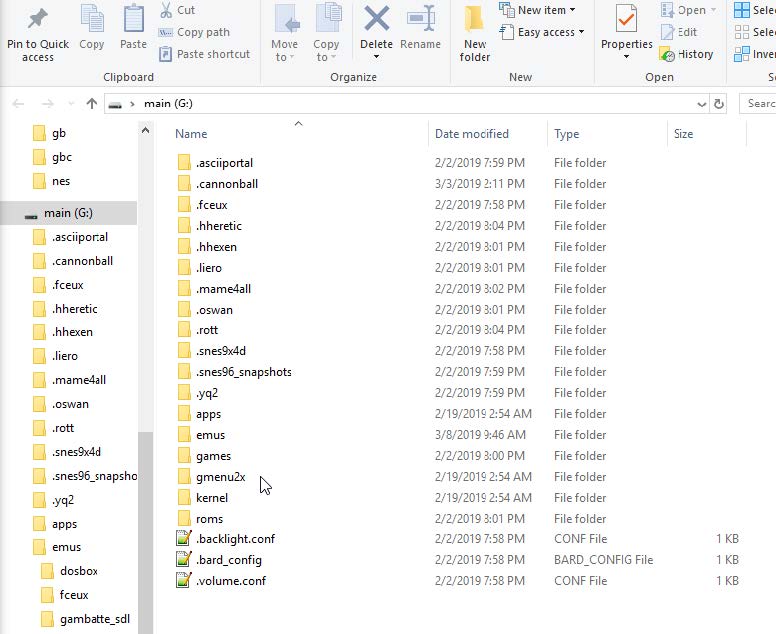Image resolution: width=776 pixels, height=634 pixels.
Task: Refresh the main (G:) folder view
Action: coord(719,103)
